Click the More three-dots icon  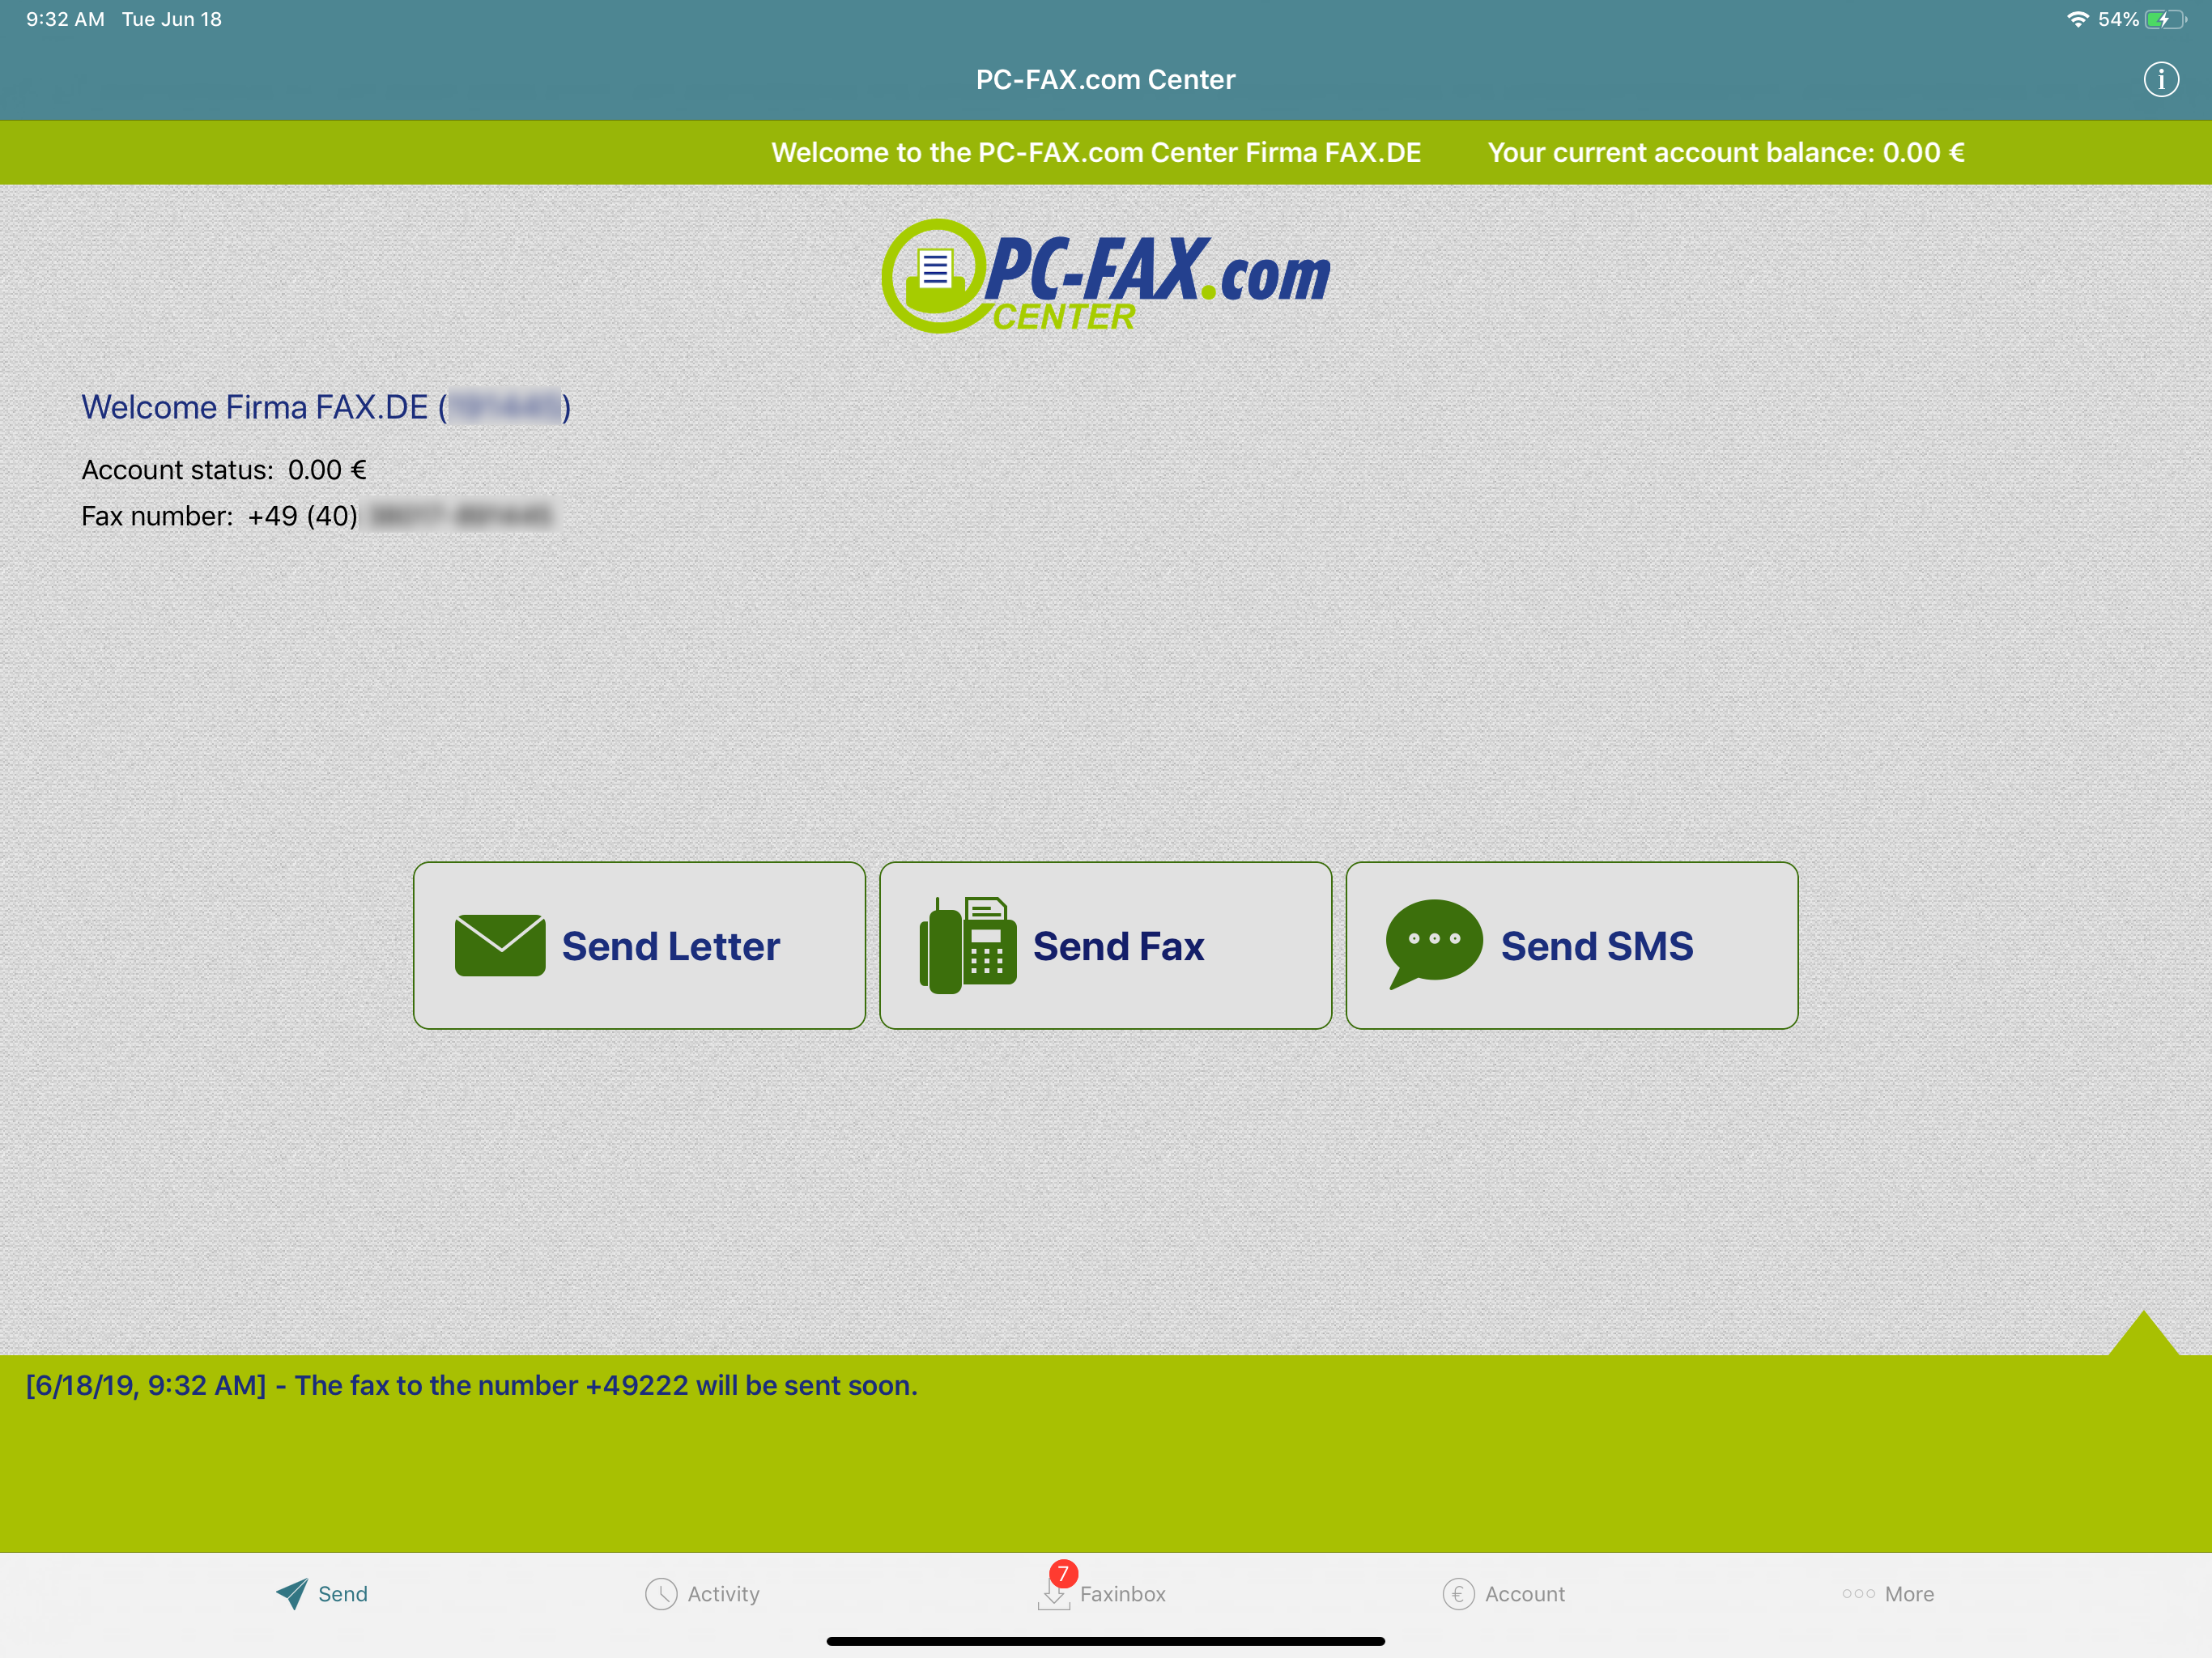coord(1858,1593)
